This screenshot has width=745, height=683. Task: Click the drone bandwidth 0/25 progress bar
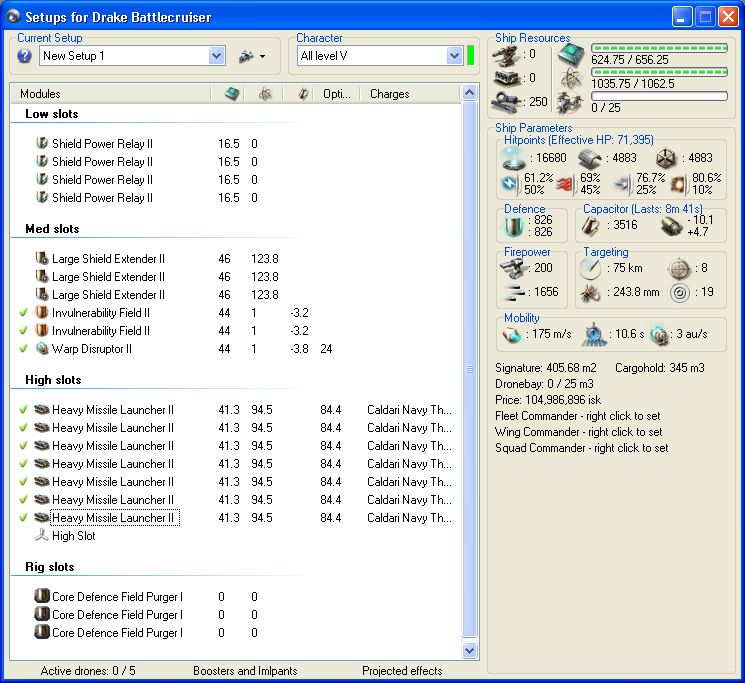click(659, 96)
